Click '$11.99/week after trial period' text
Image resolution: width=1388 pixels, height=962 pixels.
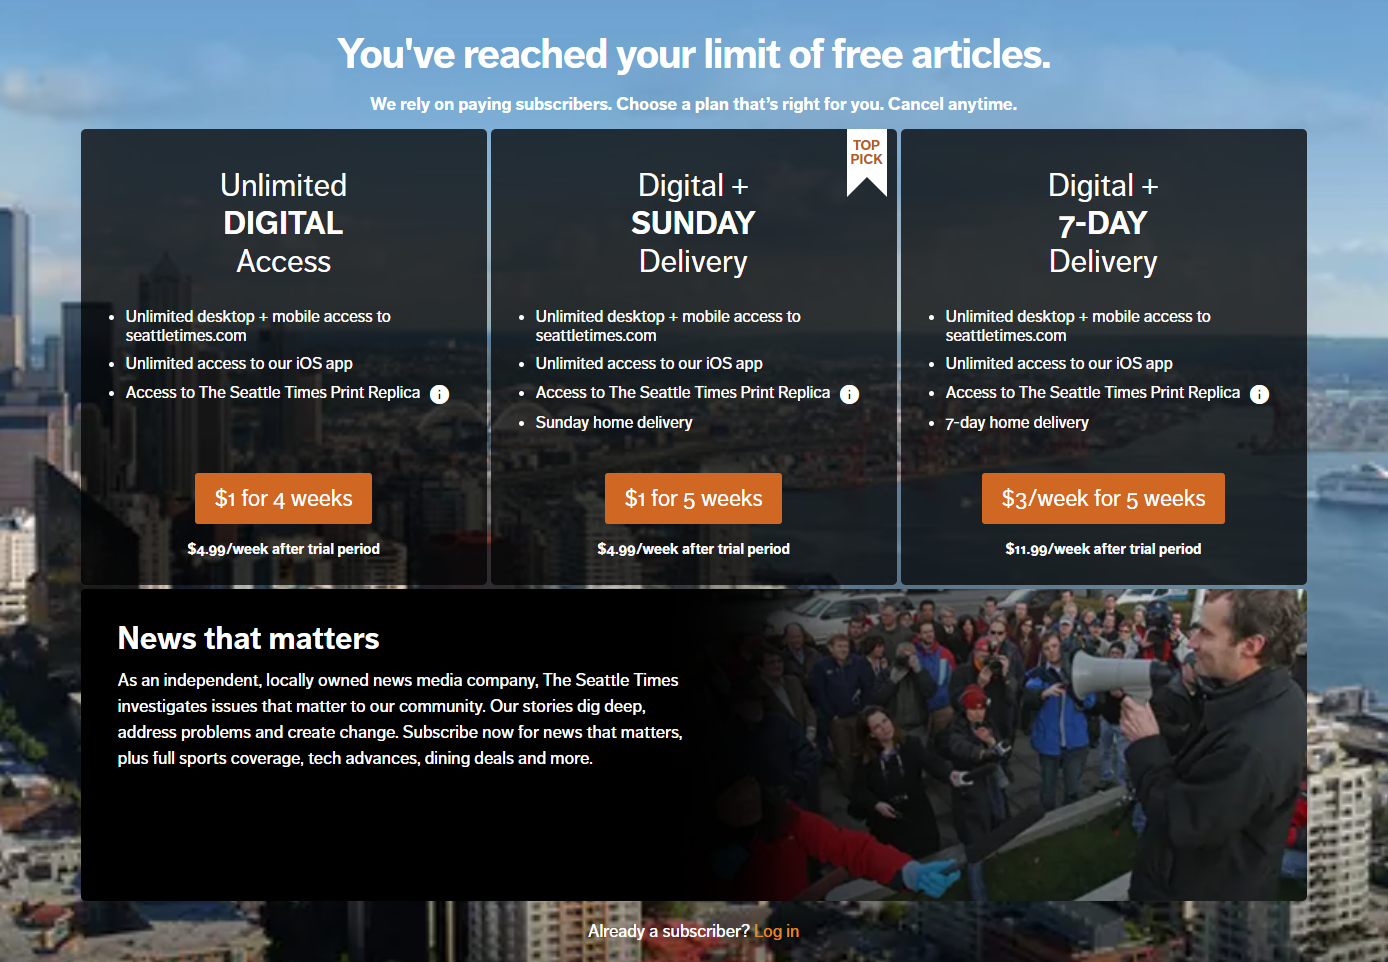(x=1103, y=549)
